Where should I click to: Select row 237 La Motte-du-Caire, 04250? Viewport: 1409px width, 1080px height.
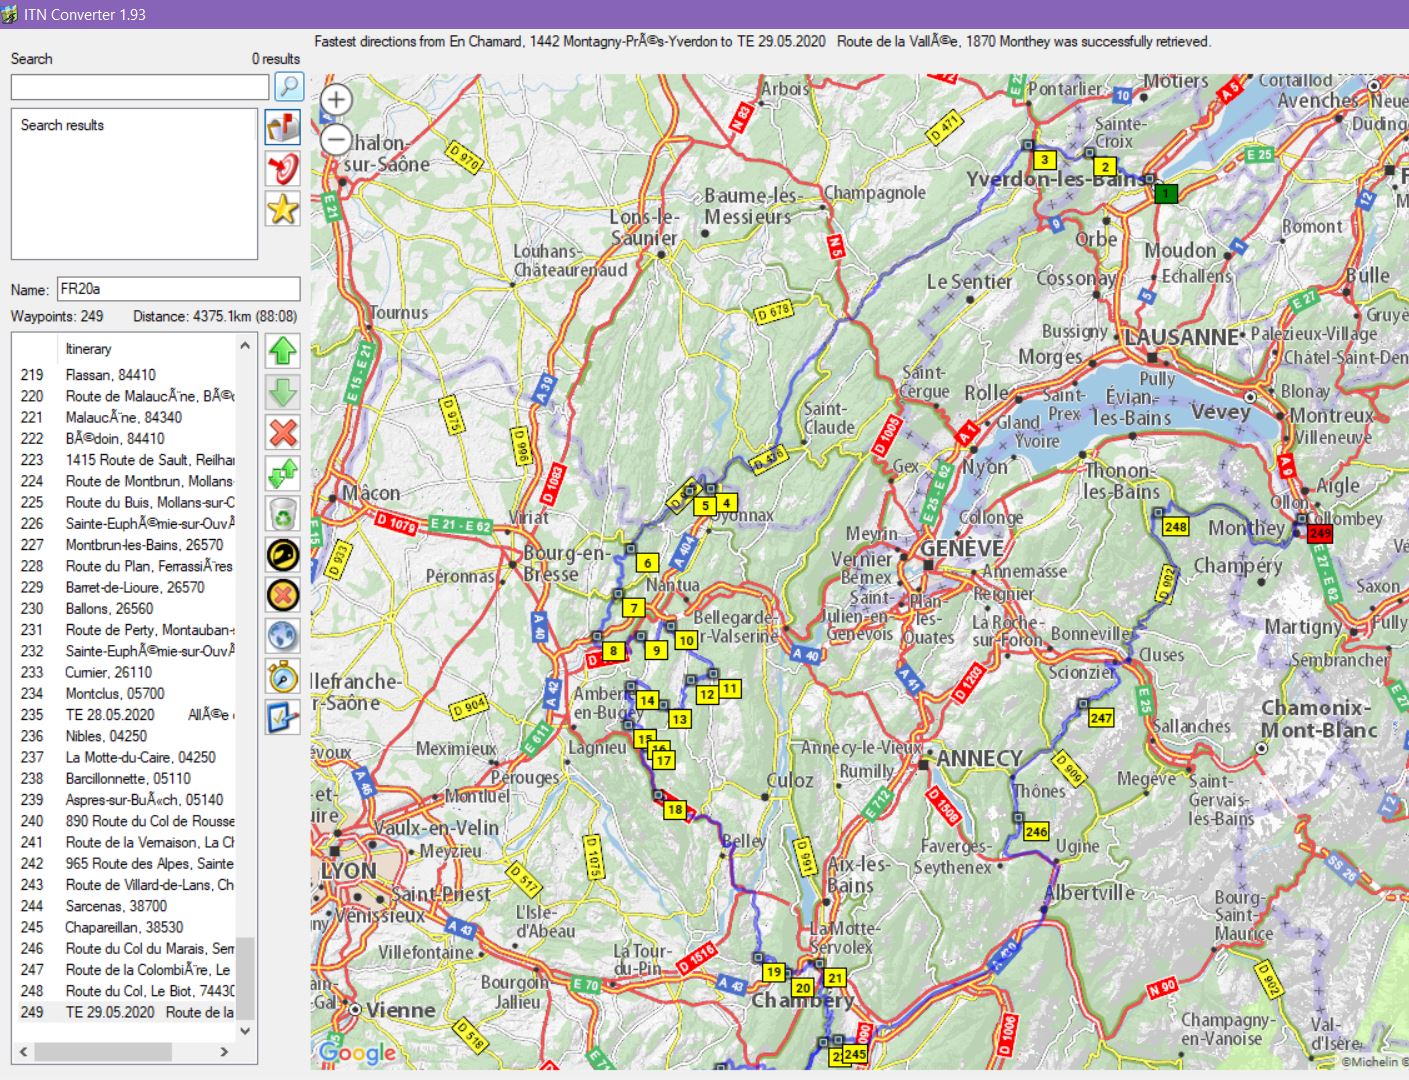(124, 757)
